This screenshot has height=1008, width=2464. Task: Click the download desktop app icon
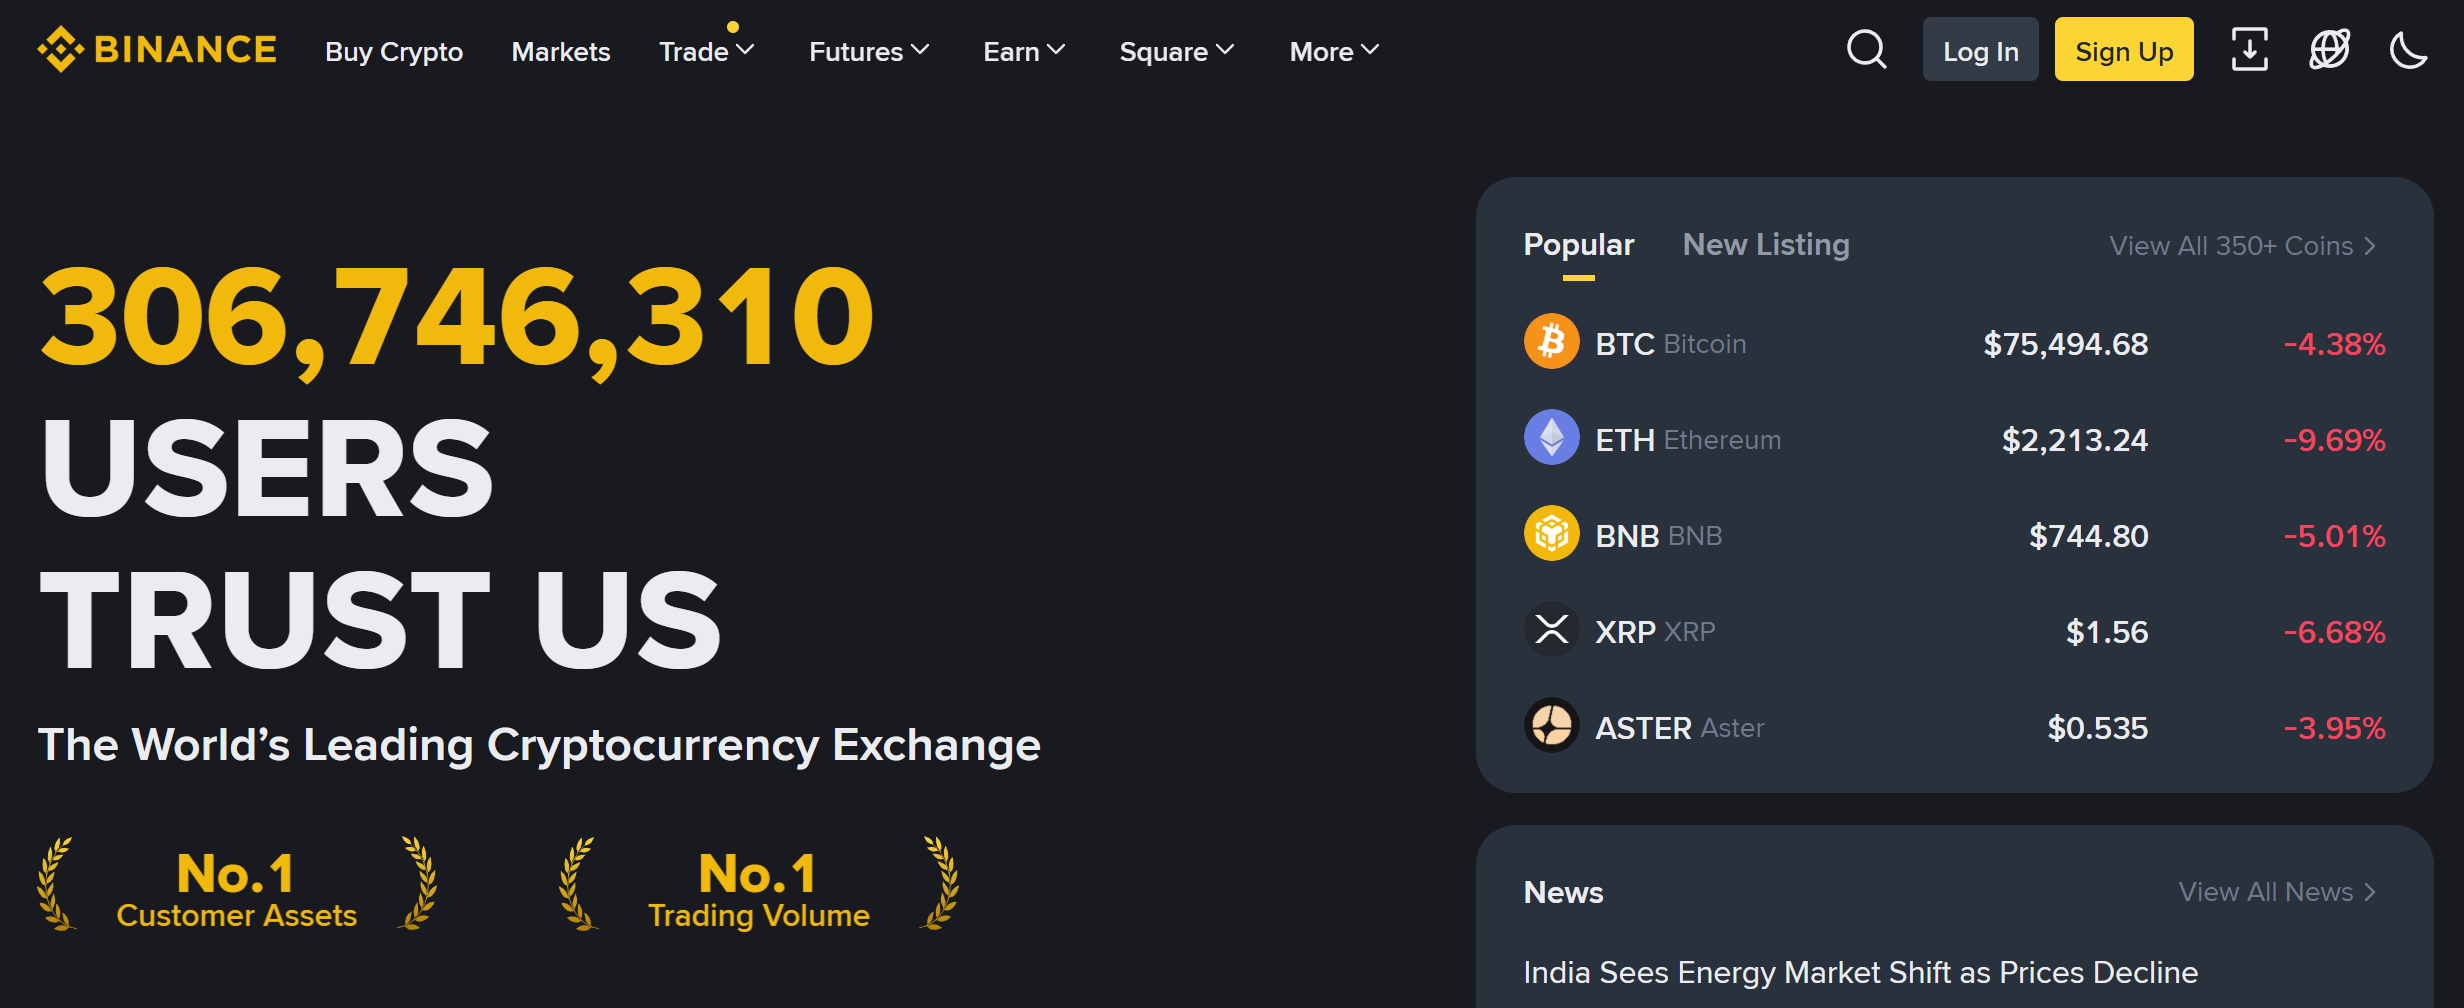click(x=2249, y=49)
